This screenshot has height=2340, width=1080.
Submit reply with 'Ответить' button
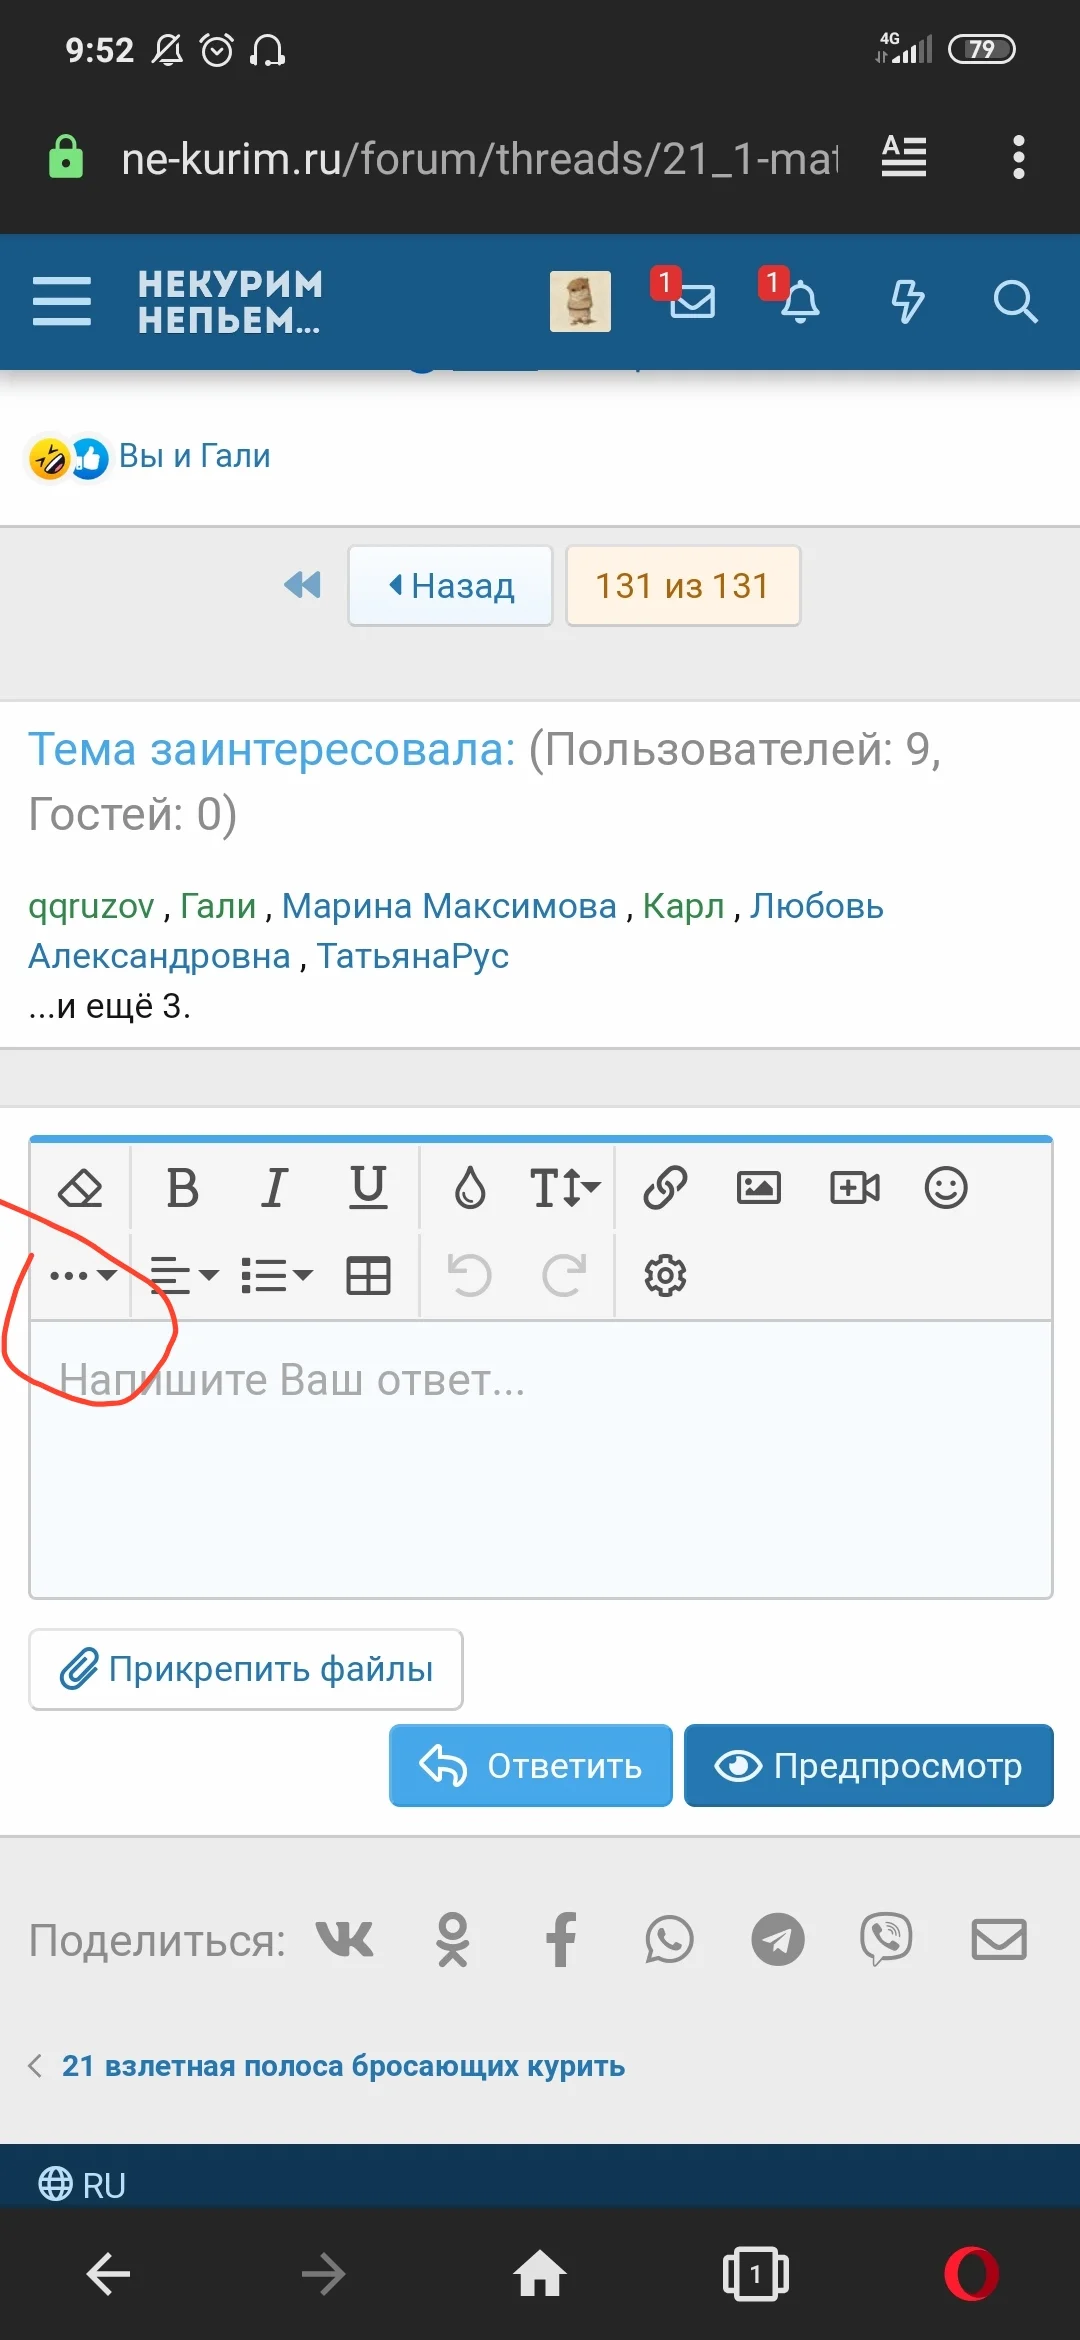click(x=531, y=1765)
